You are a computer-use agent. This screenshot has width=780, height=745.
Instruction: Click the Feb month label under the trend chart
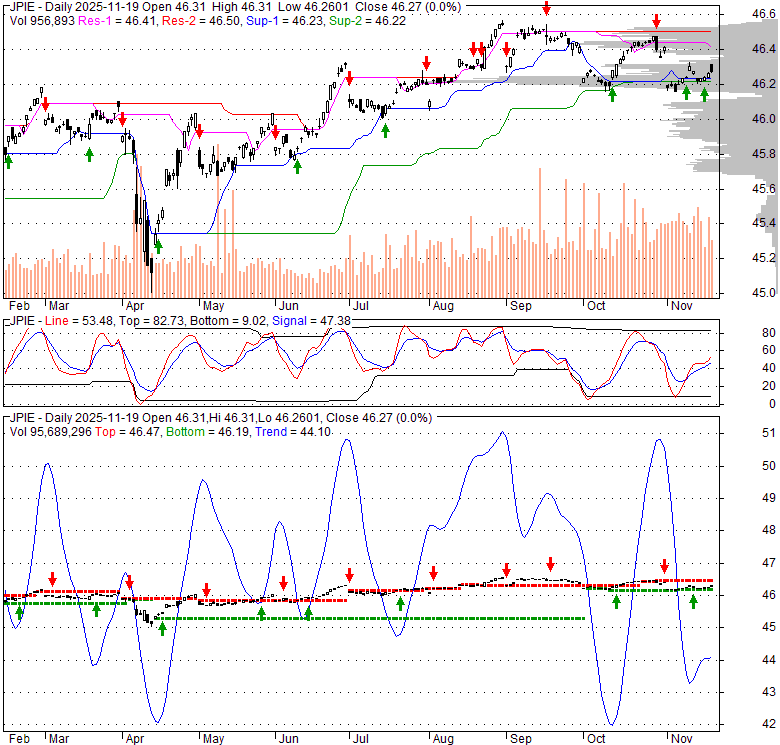(19, 739)
